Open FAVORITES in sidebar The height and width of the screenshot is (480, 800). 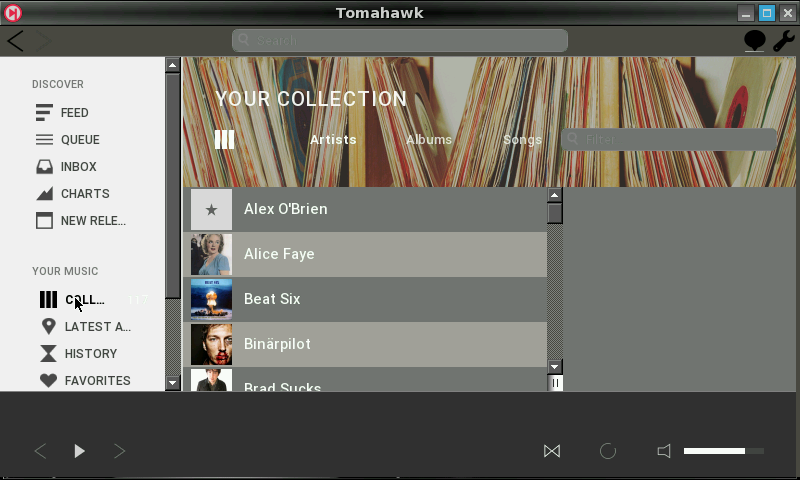pos(97,381)
